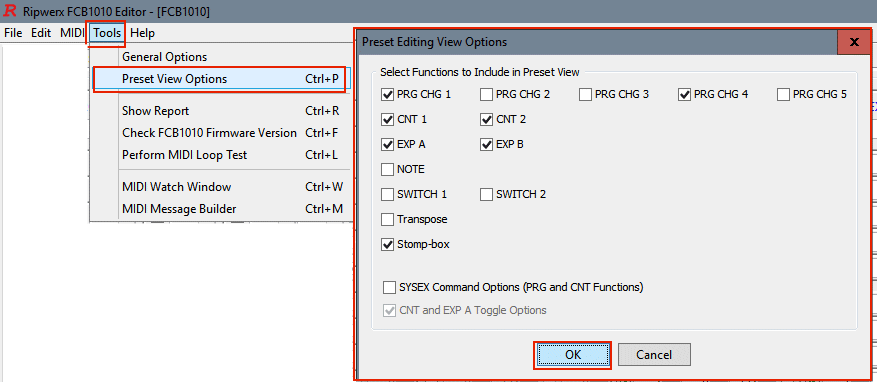Uncheck the EXP A checkbox
This screenshot has width=877, height=382.
pyautogui.click(x=387, y=144)
